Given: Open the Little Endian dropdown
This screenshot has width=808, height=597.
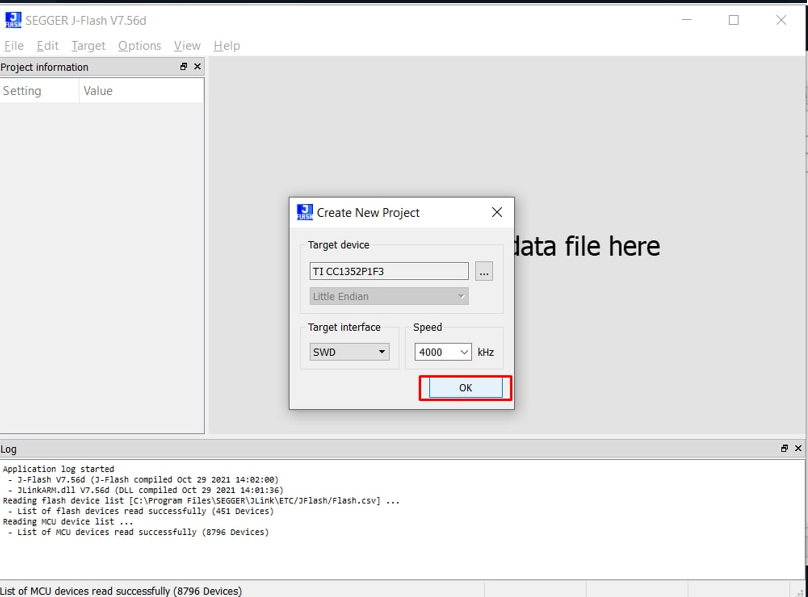Looking at the screenshot, I should tap(389, 296).
